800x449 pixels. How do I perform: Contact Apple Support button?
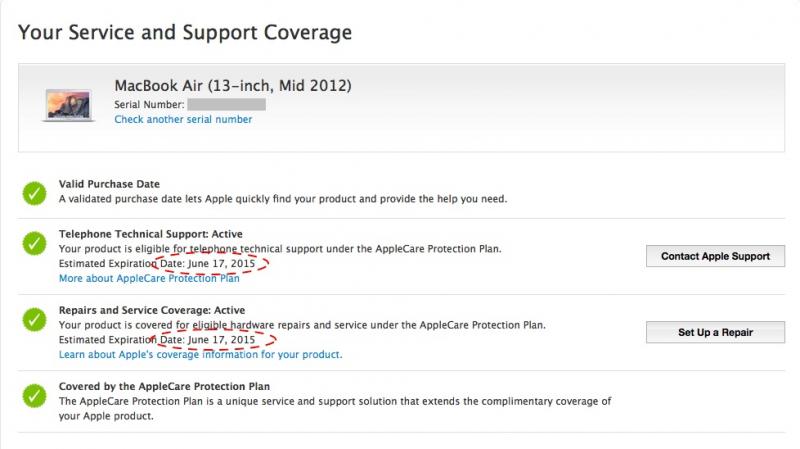point(715,256)
